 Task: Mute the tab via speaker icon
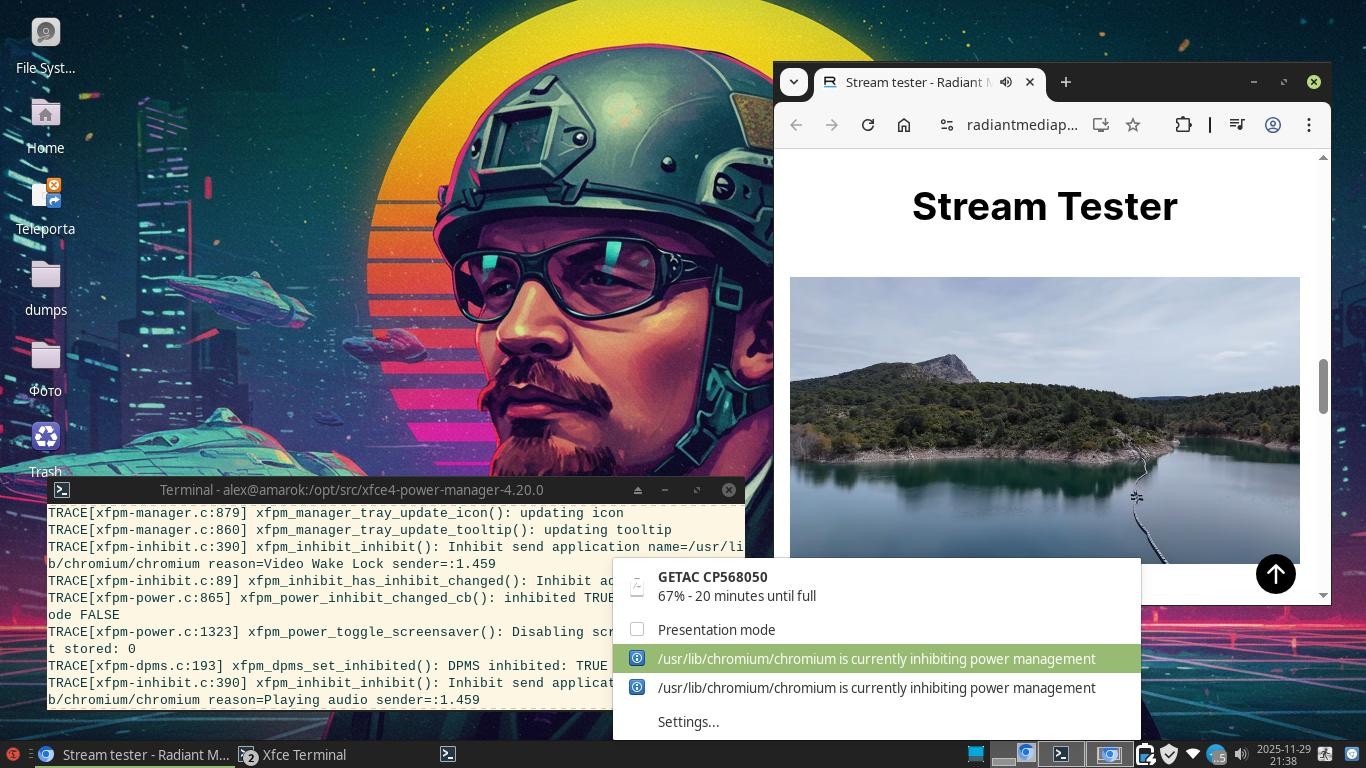point(1006,82)
